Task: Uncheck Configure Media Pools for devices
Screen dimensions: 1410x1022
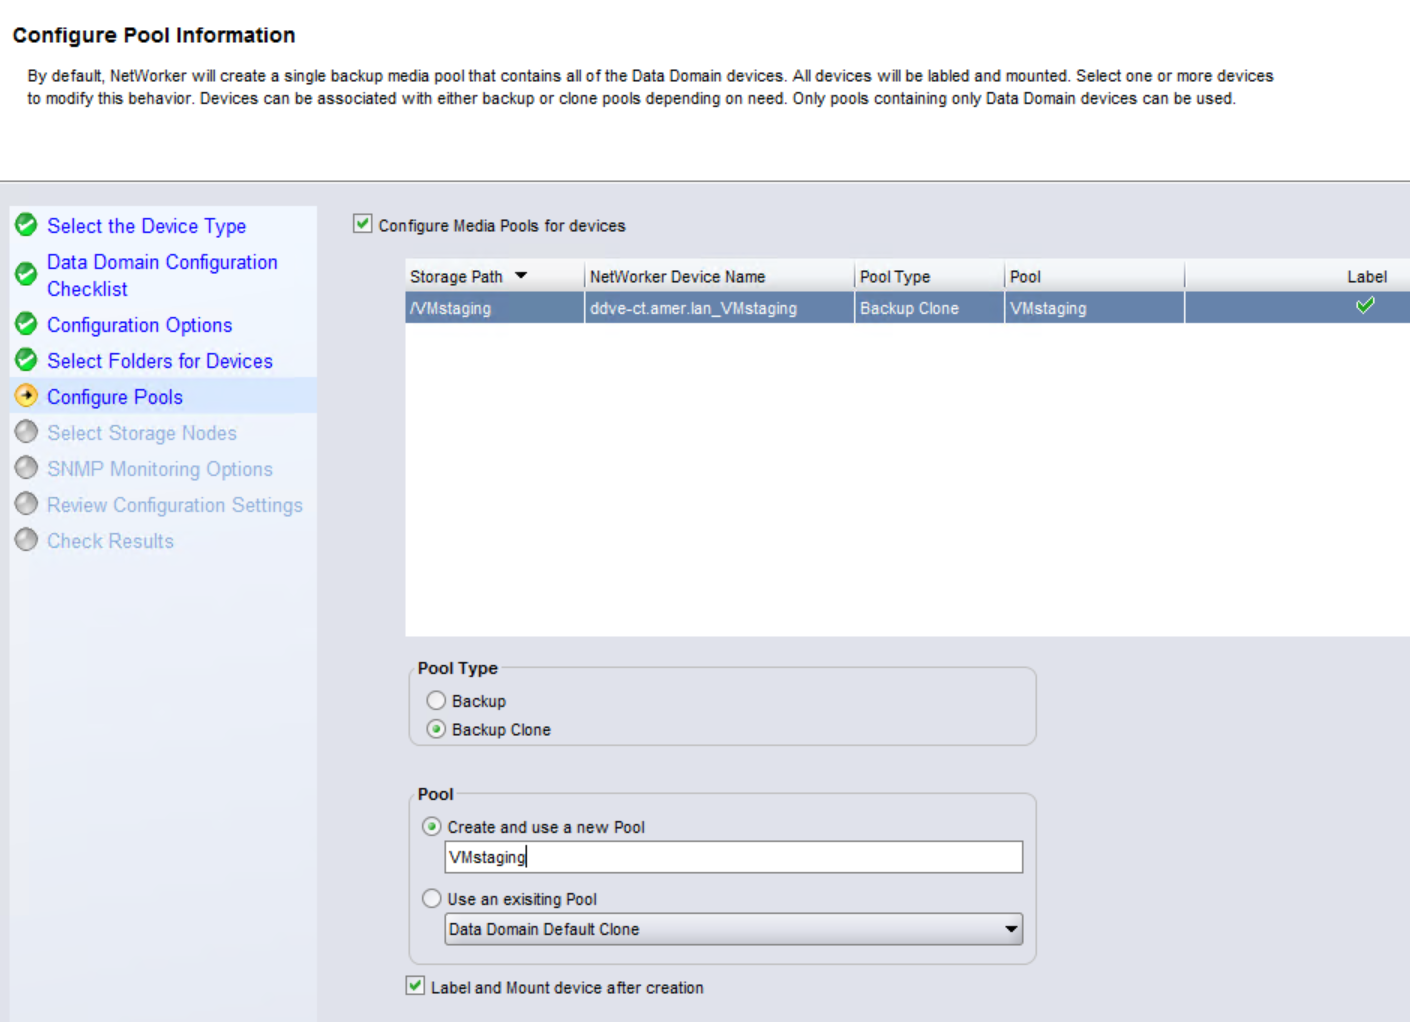Action: click(363, 224)
